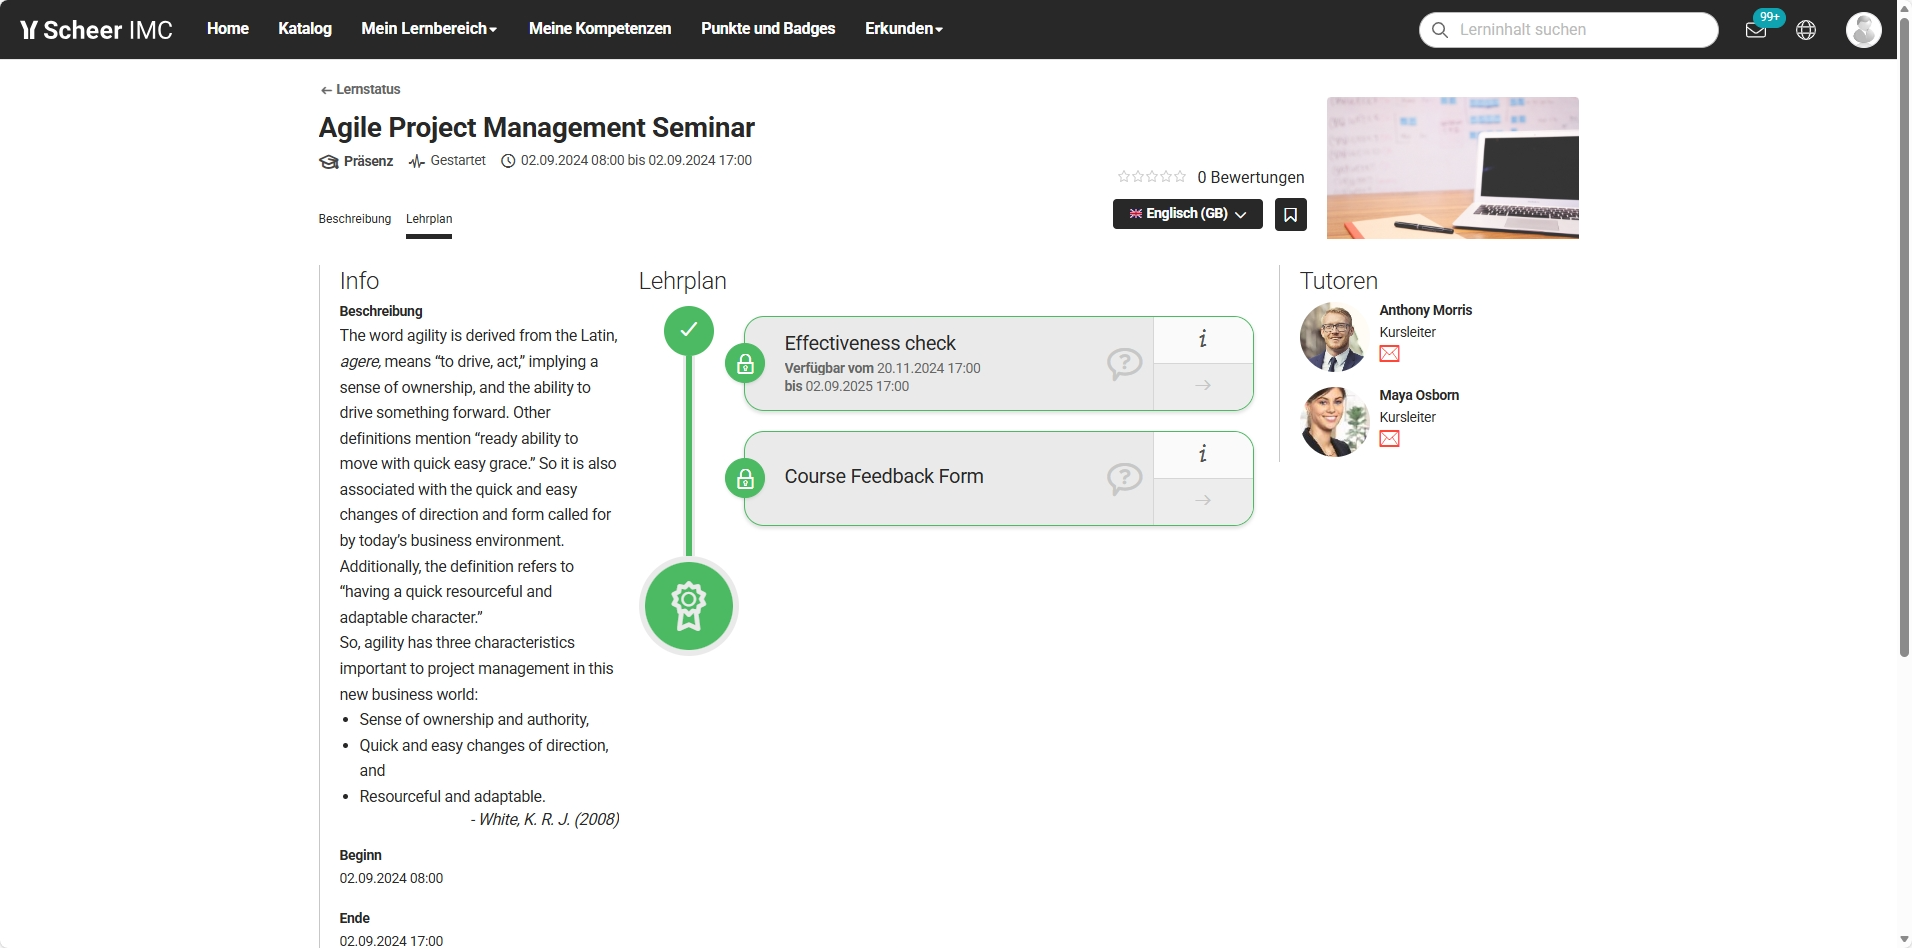The image size is (1912, 948).
Task: Open the Effectiveness check title
Action: click(x=870, y=343)
